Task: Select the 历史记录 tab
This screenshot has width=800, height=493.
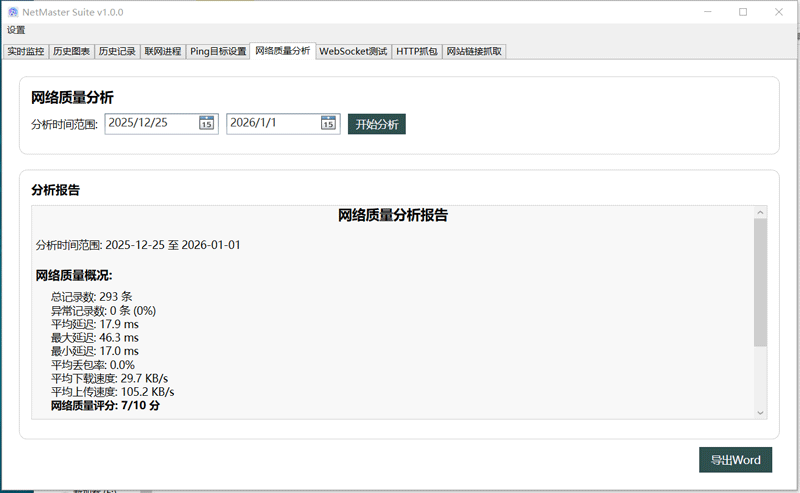Action: pyautogui.click(x=117, y=51)
